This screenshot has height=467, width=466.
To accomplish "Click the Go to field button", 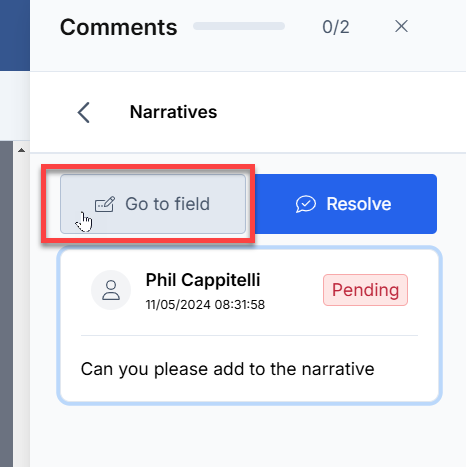I will click(x=153, y=204).
